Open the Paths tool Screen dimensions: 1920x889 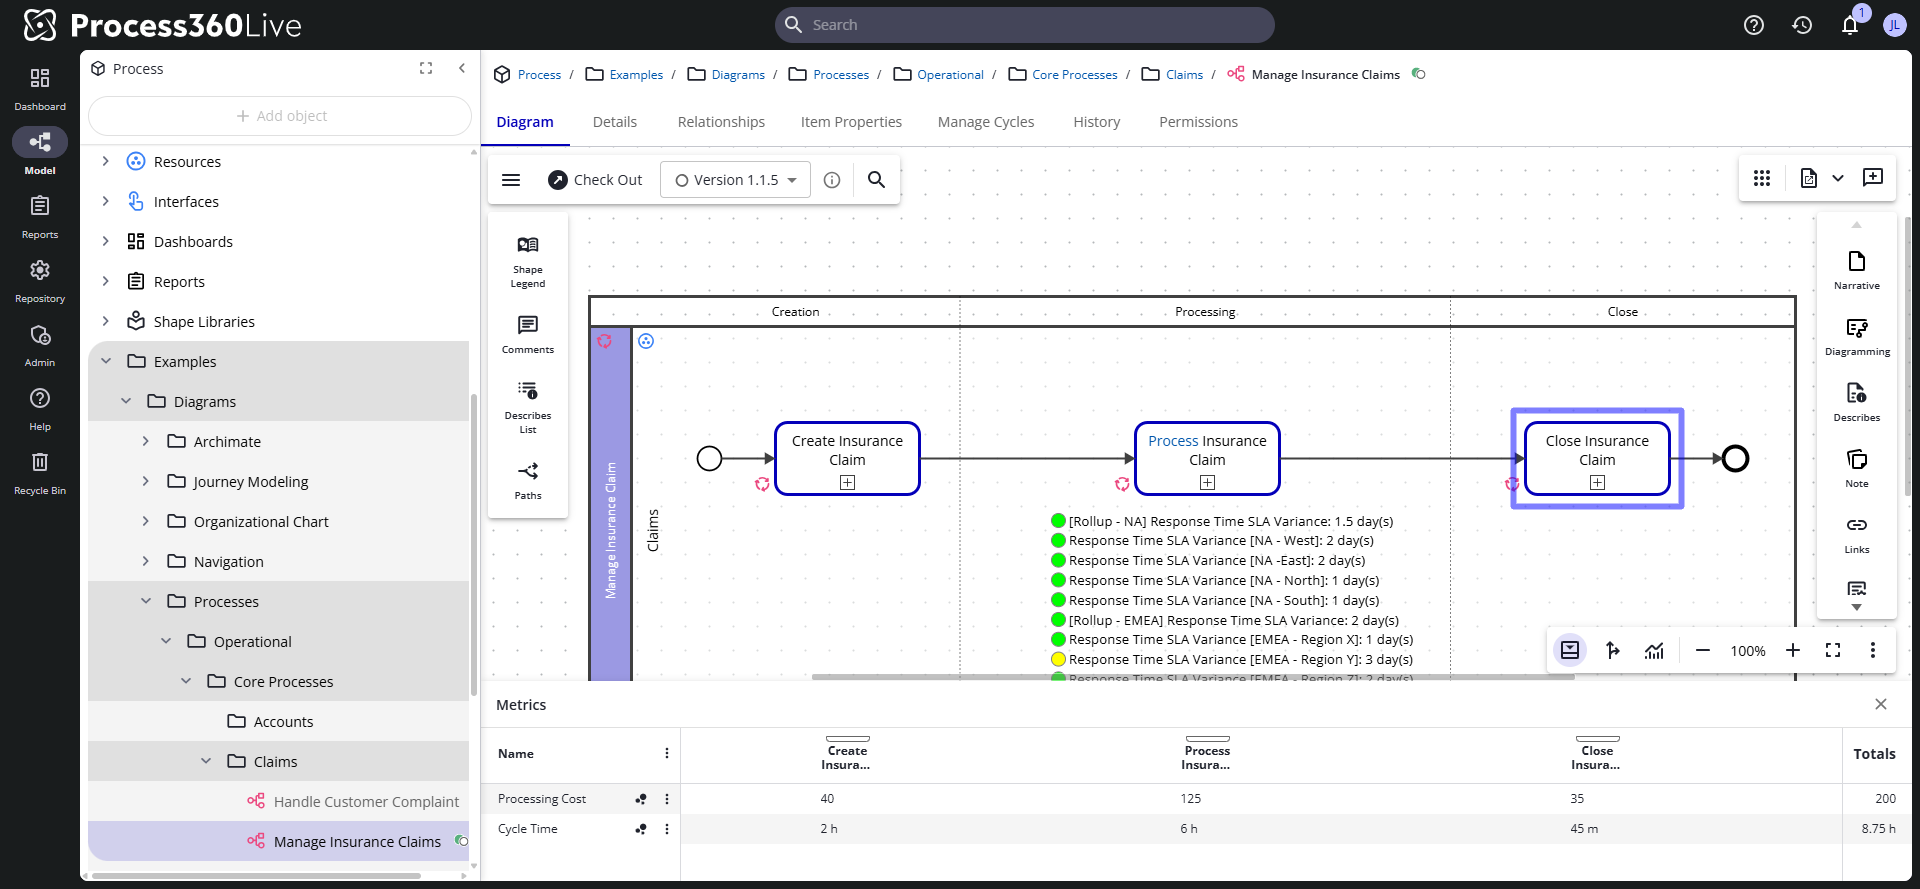(528, 480)
